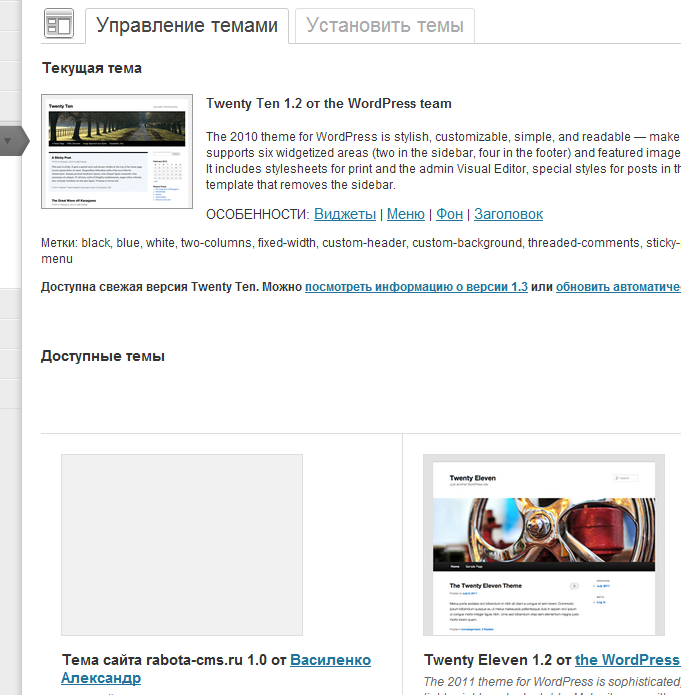Viewport: 681px width, 695px height.
Task: Click the Доступные темы heading
Action: [x=103, y=356]
